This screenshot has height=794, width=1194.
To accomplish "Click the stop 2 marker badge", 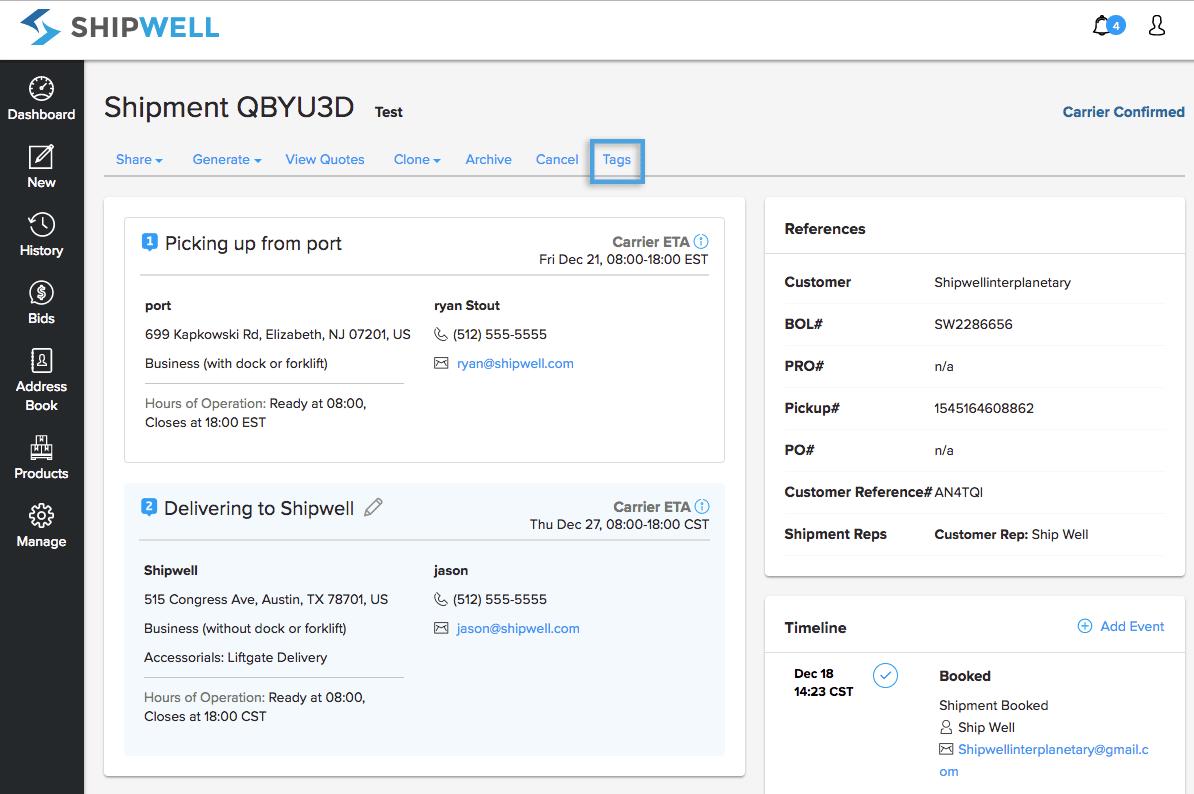I will point(148,508).
